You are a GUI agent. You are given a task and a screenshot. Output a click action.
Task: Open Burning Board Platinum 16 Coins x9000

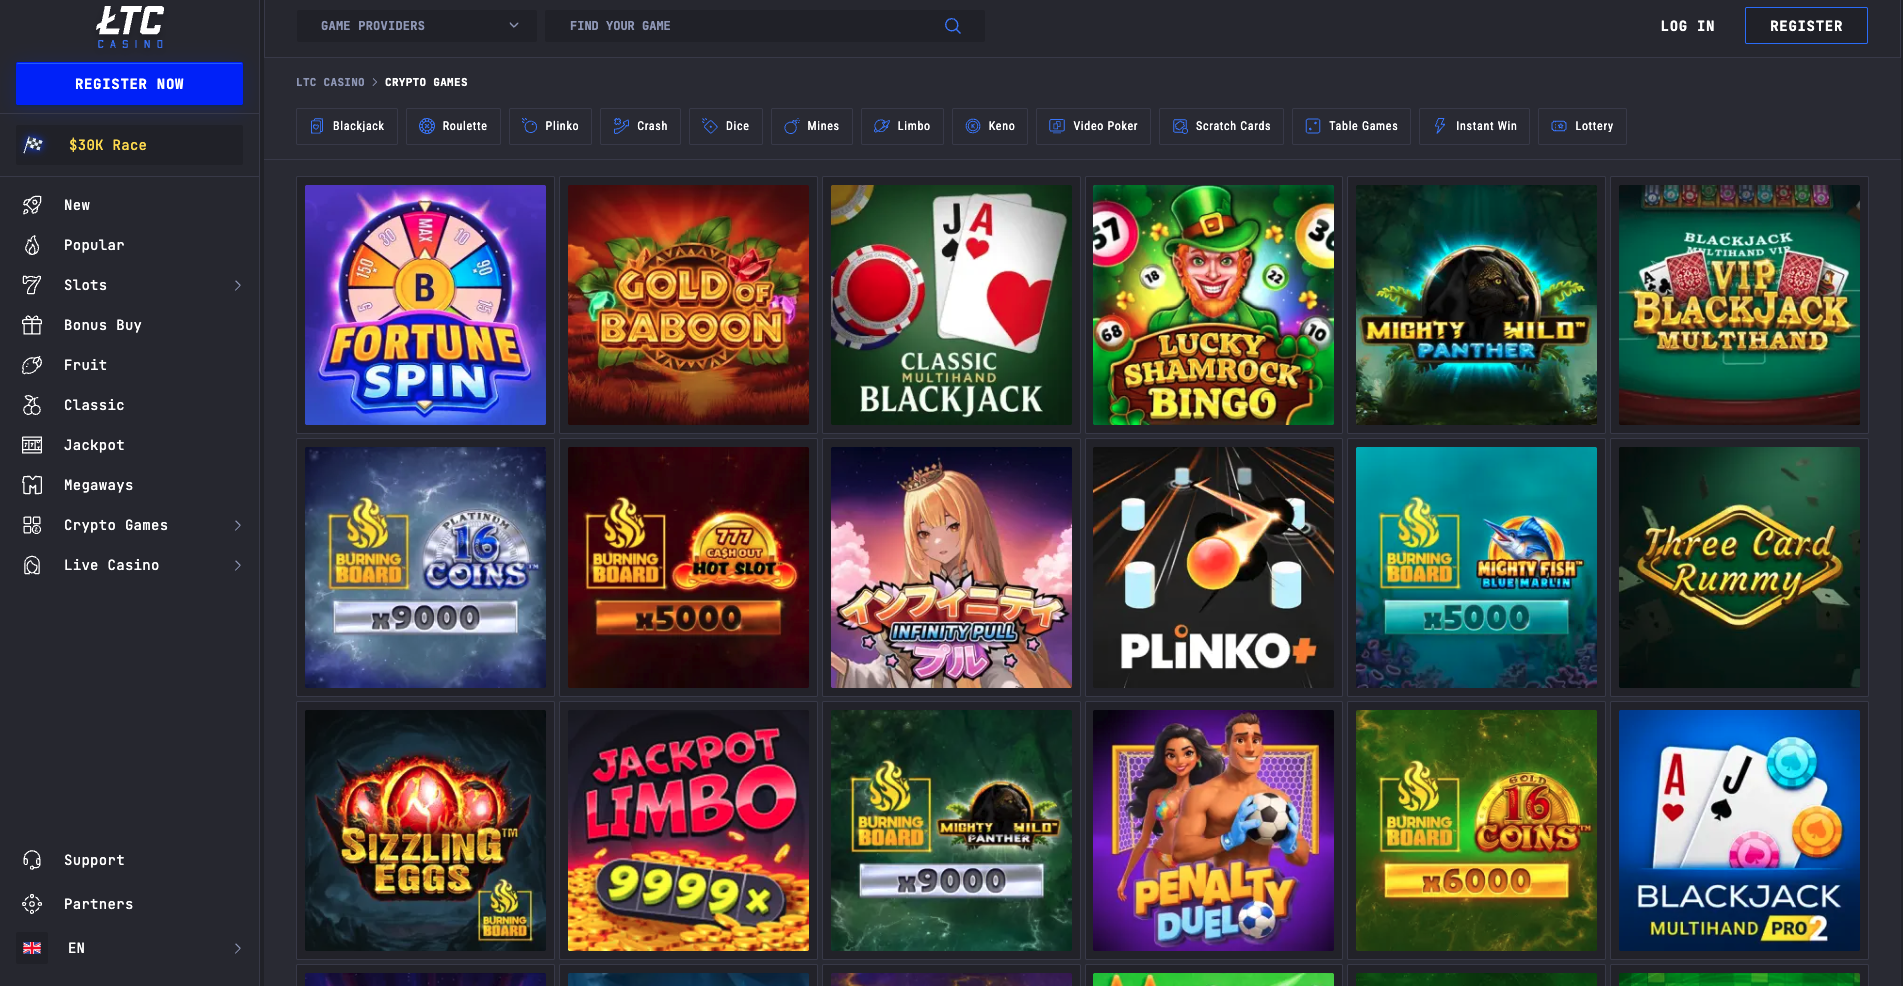(x=426, y=567)
